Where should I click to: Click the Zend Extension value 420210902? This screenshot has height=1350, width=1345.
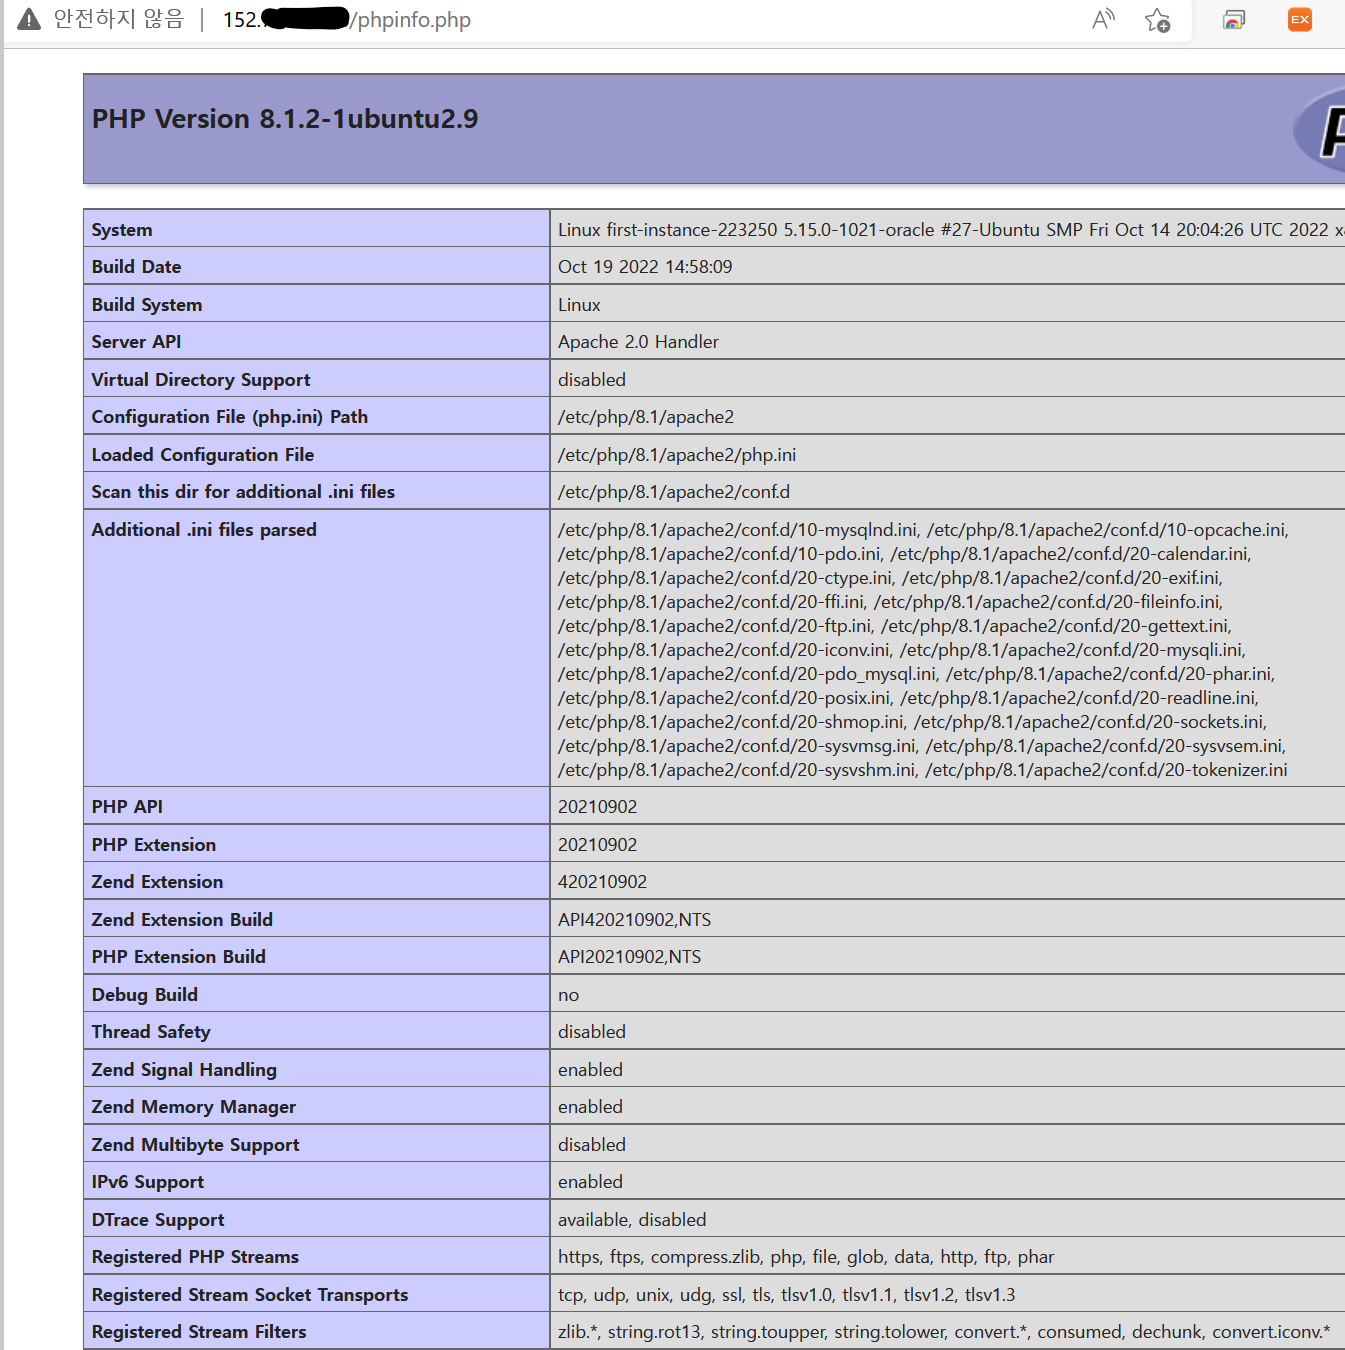coord(602,882)
